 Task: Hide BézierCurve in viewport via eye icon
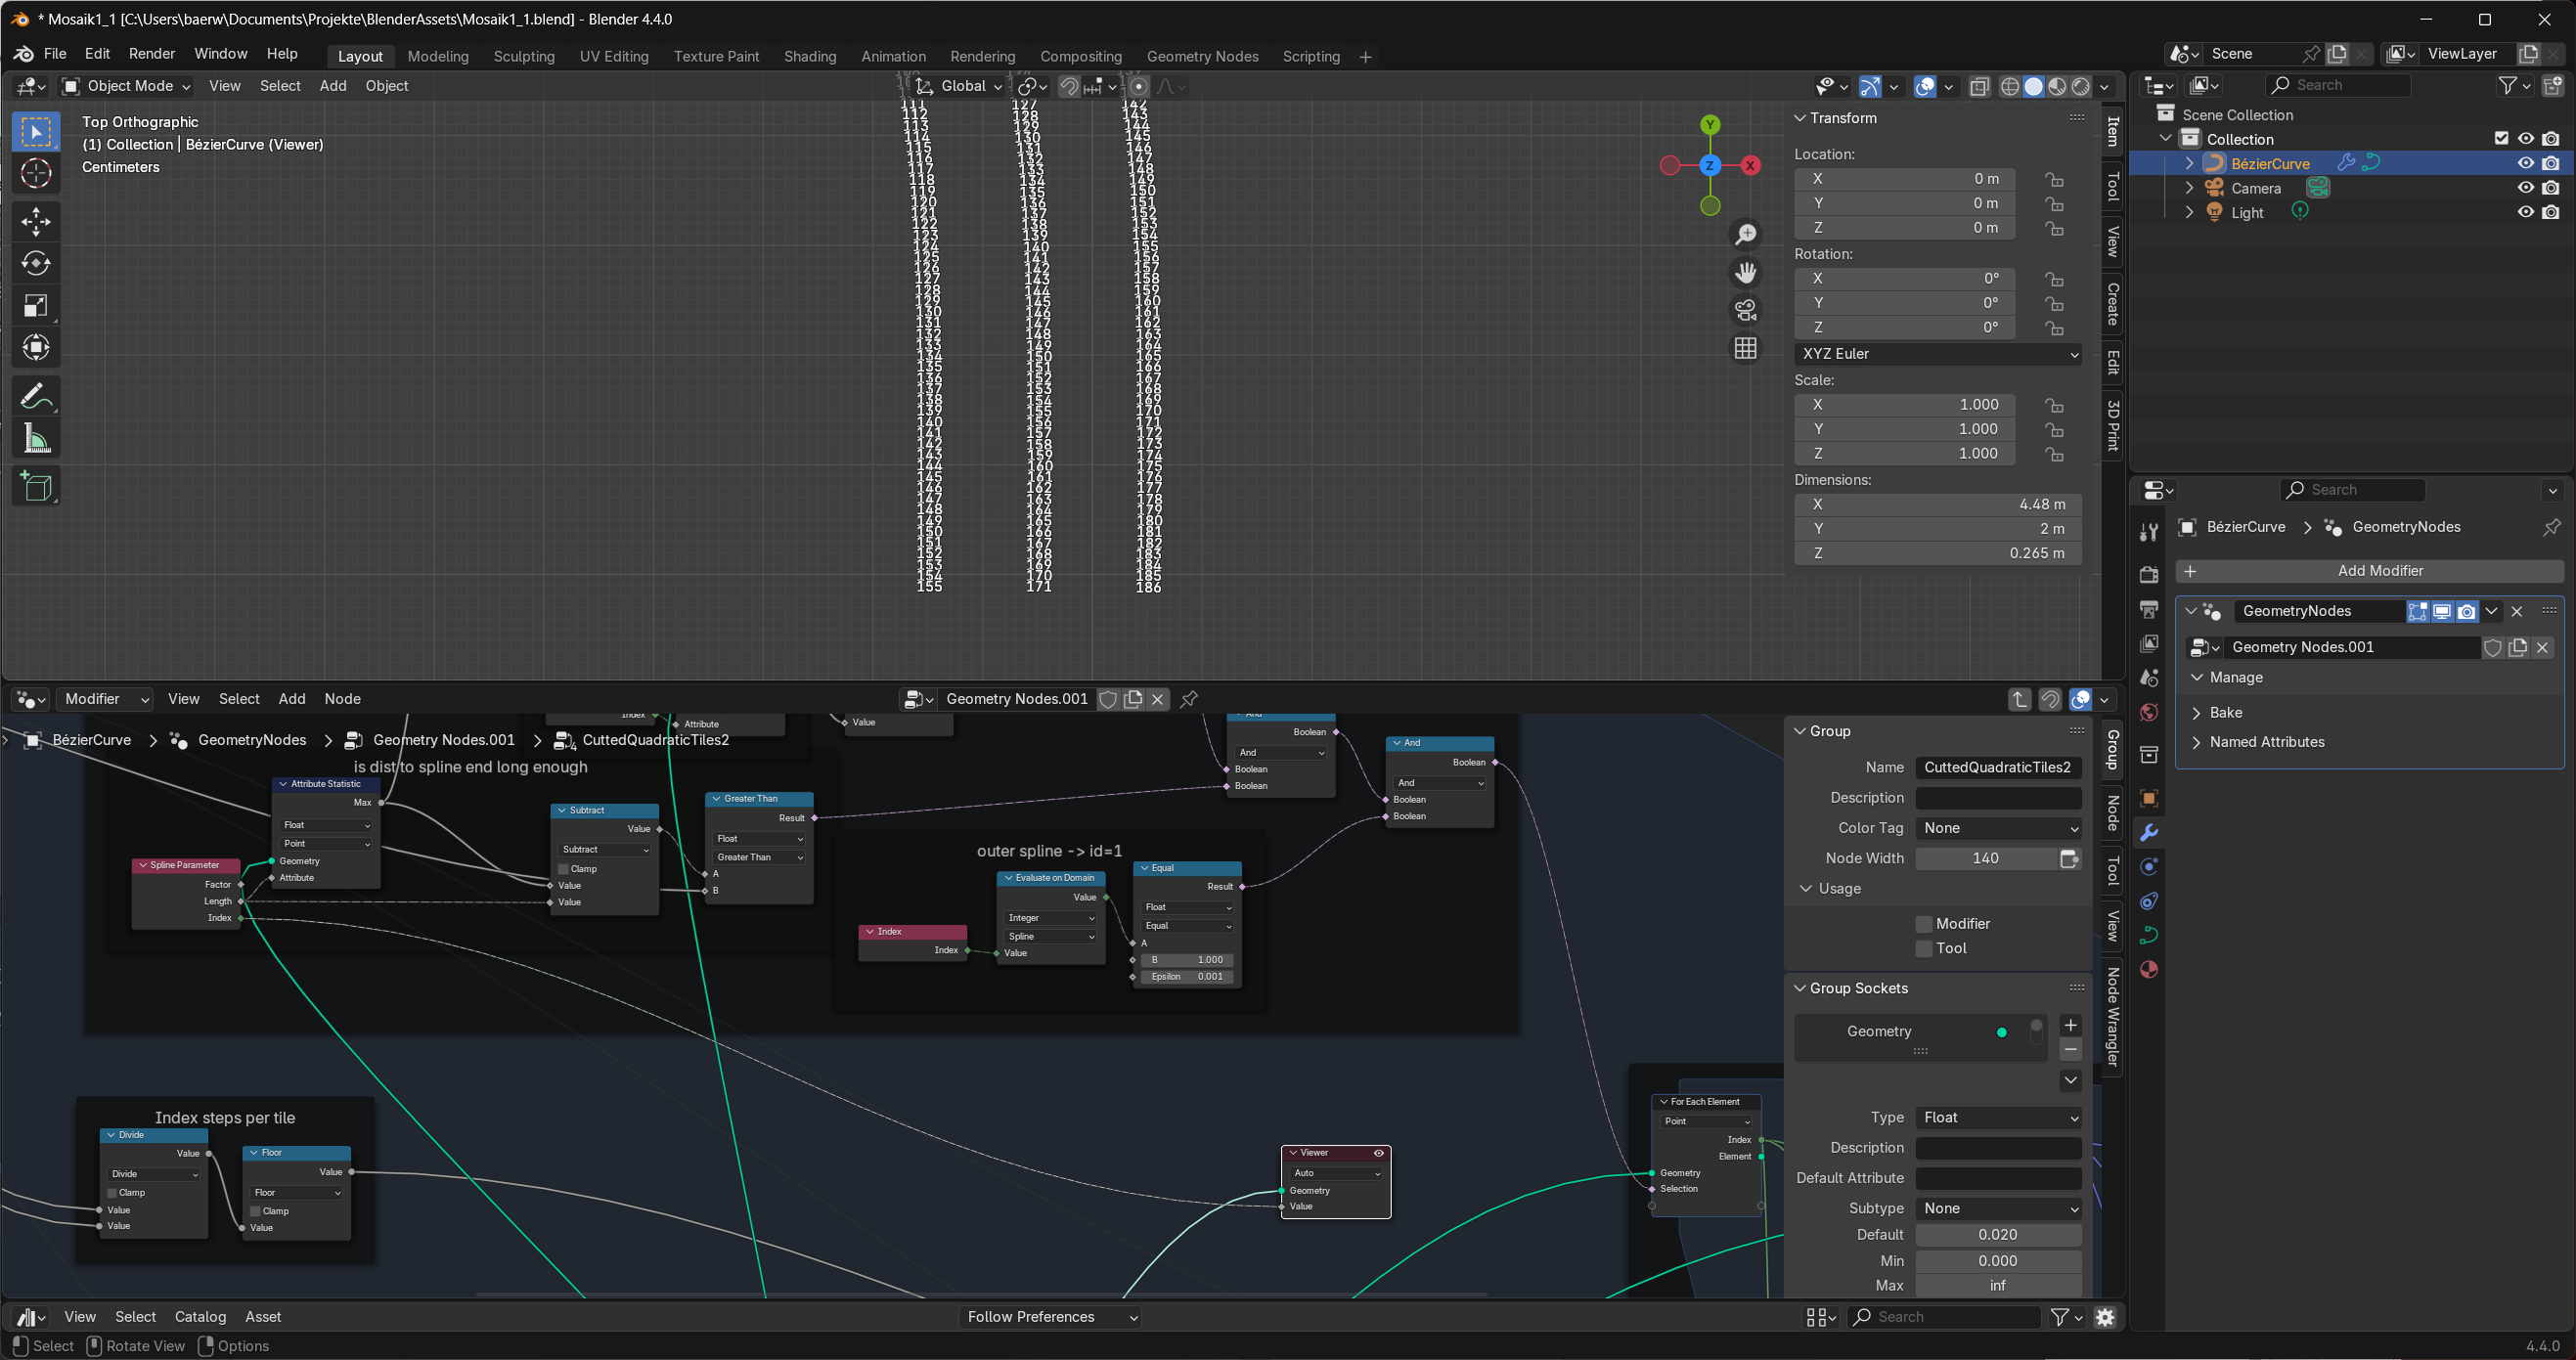click(2525, 163)
